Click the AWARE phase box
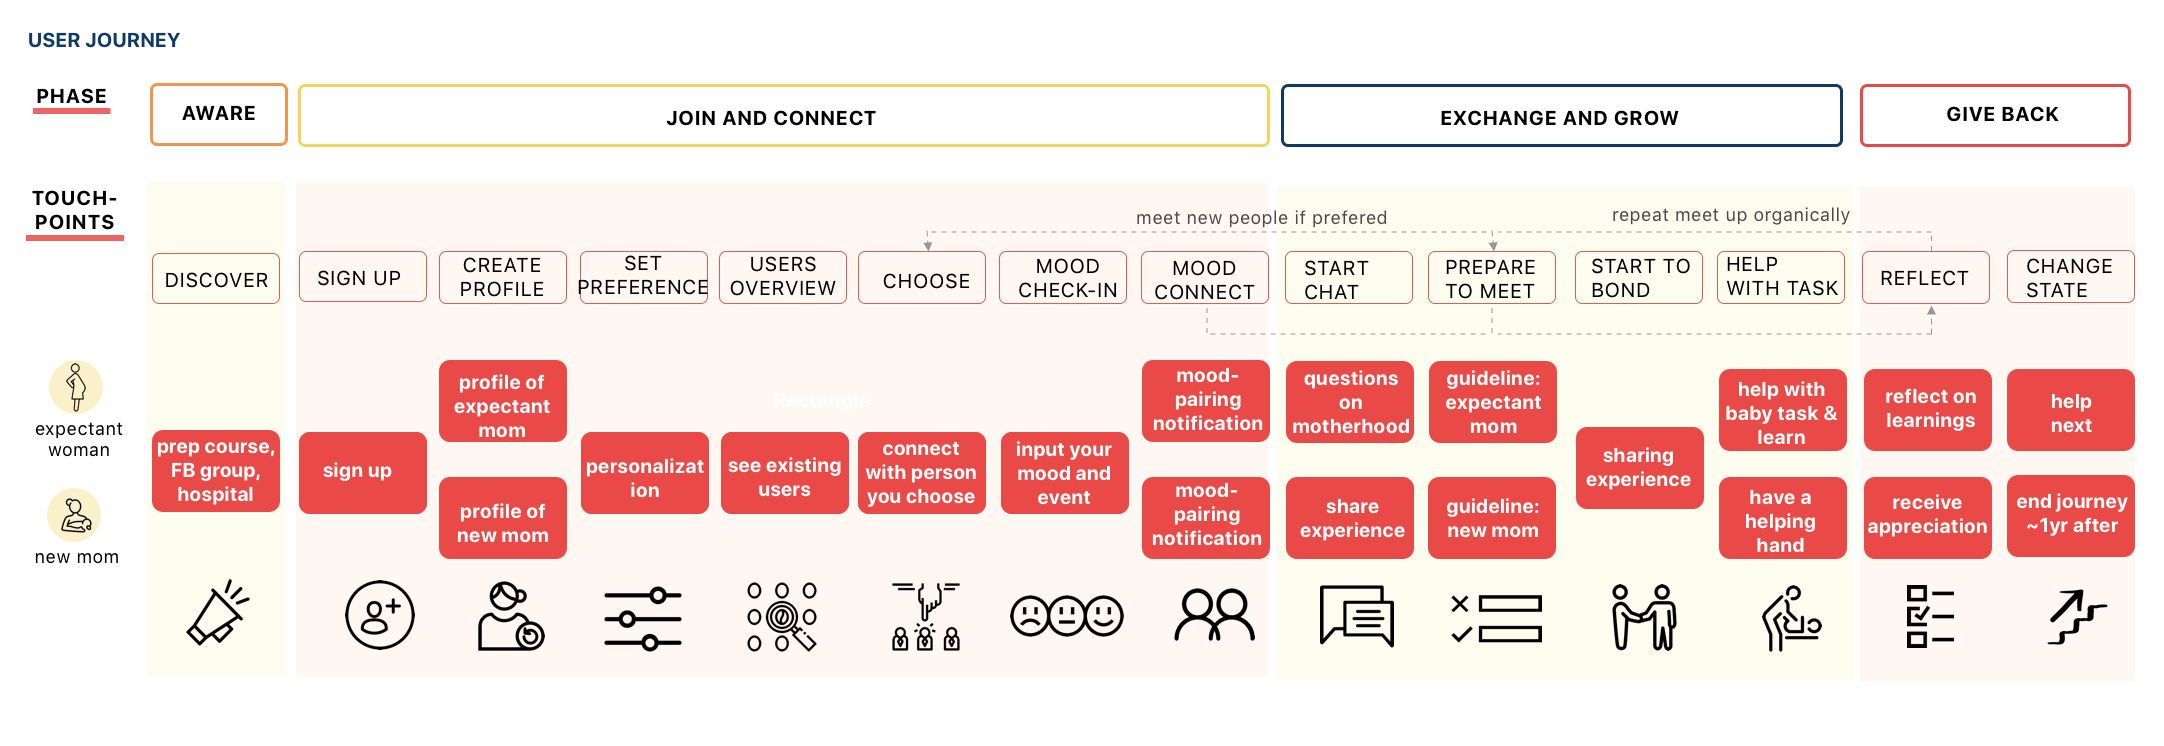Image resolution: width=2164 pixels, height=746 pixels. (x=219, y=114)
